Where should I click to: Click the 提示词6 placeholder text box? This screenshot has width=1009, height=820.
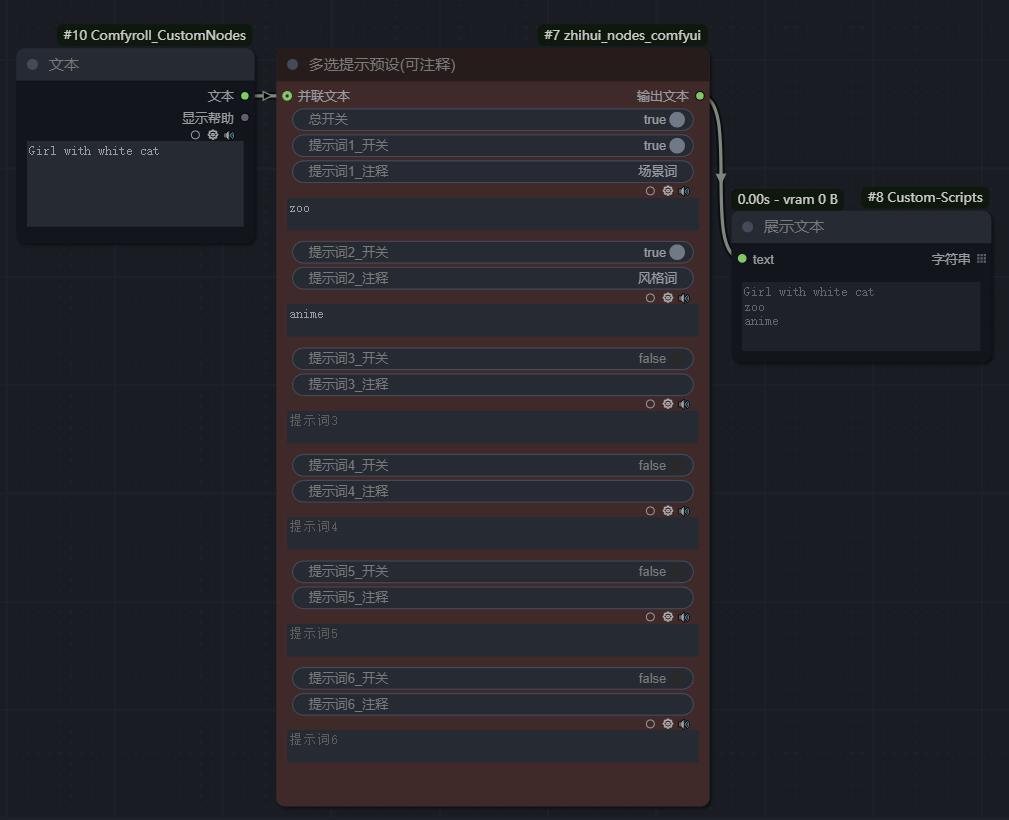[x=493, y=747]
